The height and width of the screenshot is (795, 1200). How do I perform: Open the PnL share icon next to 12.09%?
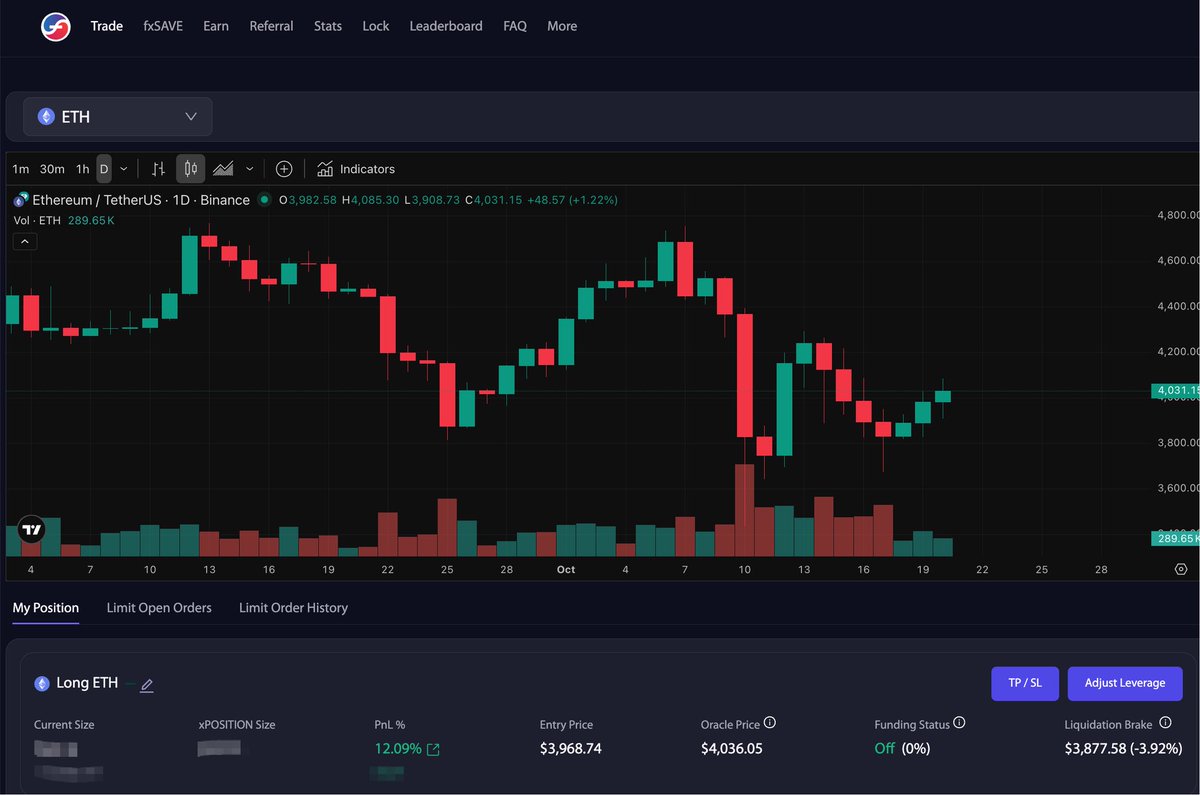point(433,749)
